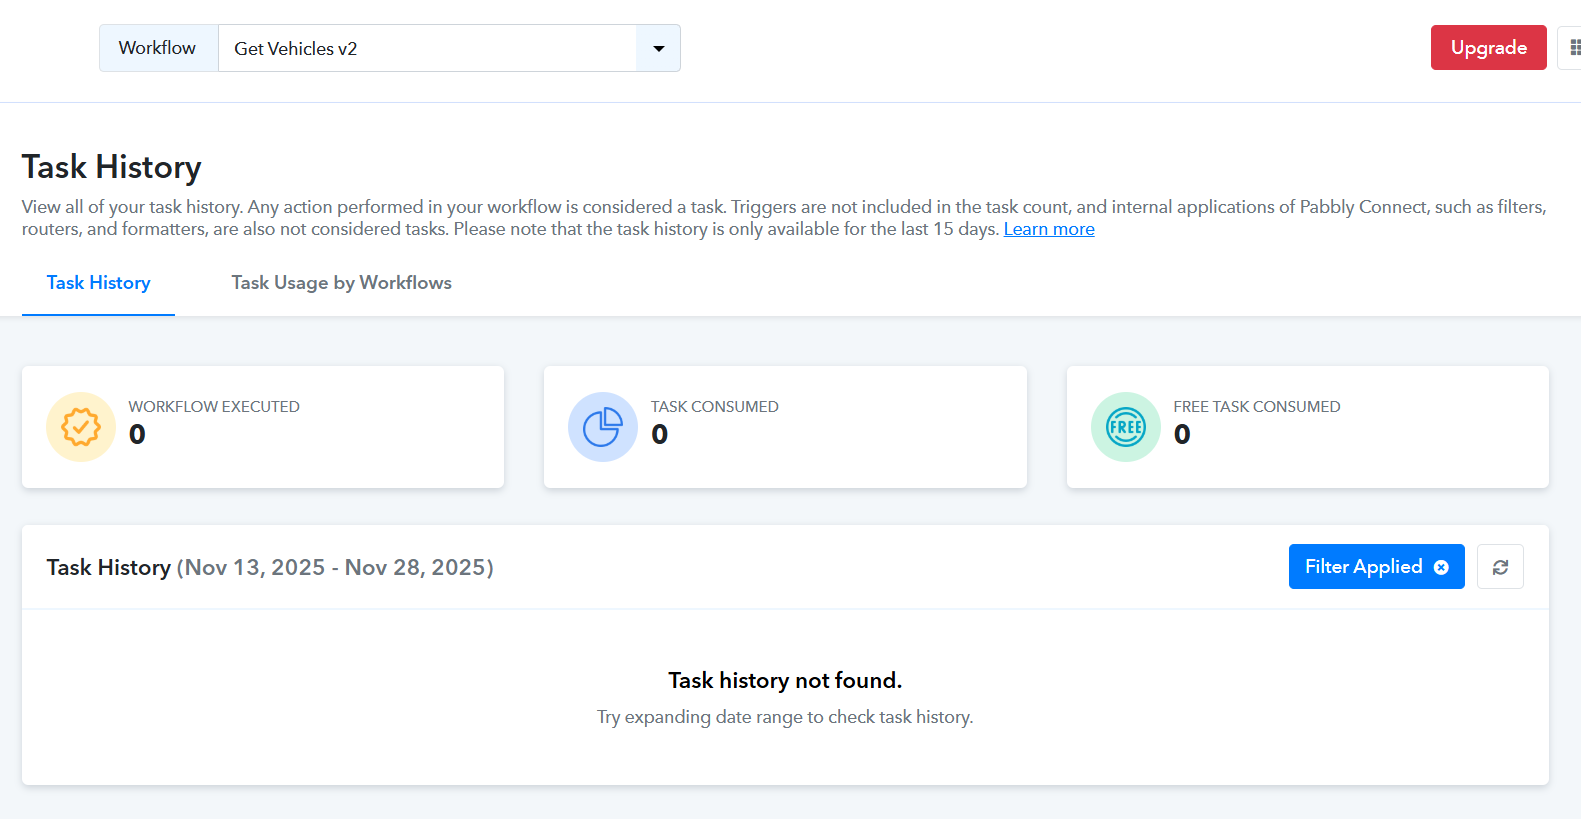The width and height of the screenshot is (1581, 819).
Task: Click the main Task History page heading
Action: (x=112, y=167)
